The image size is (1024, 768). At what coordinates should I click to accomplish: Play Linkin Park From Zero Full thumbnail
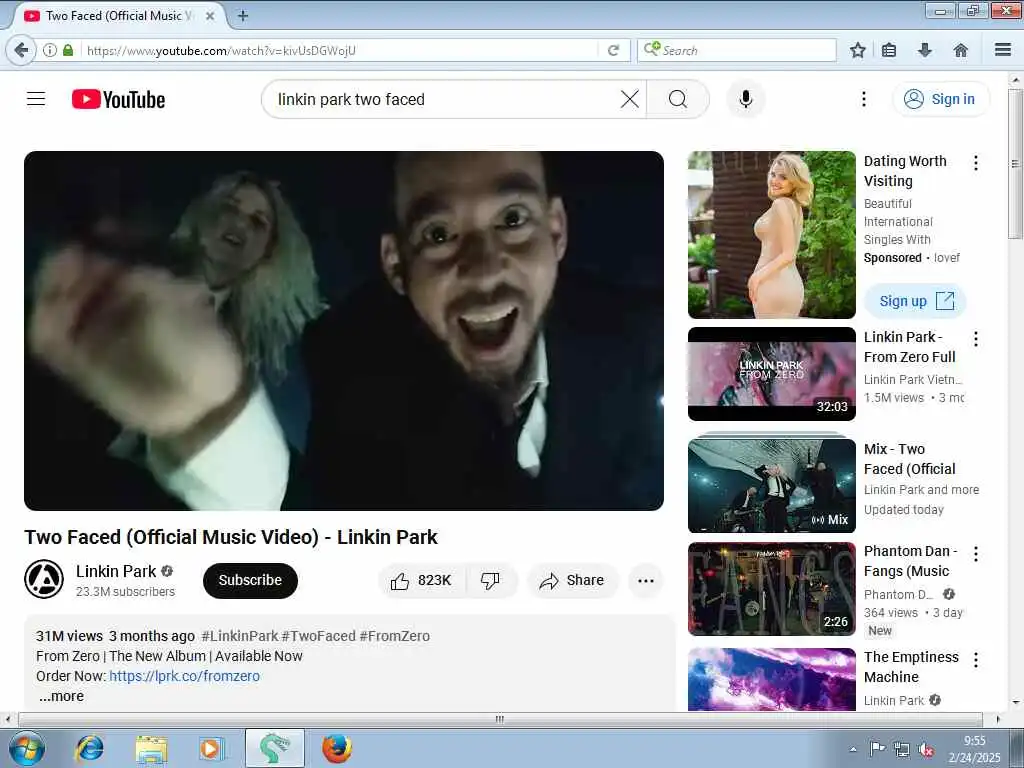(771, 374)
